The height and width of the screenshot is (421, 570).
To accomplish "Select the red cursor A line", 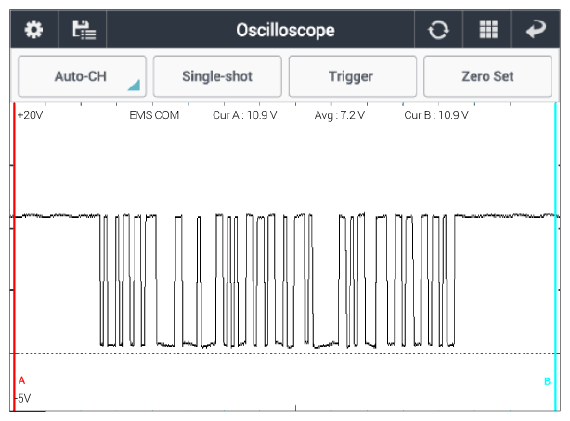I will point(14,257).
